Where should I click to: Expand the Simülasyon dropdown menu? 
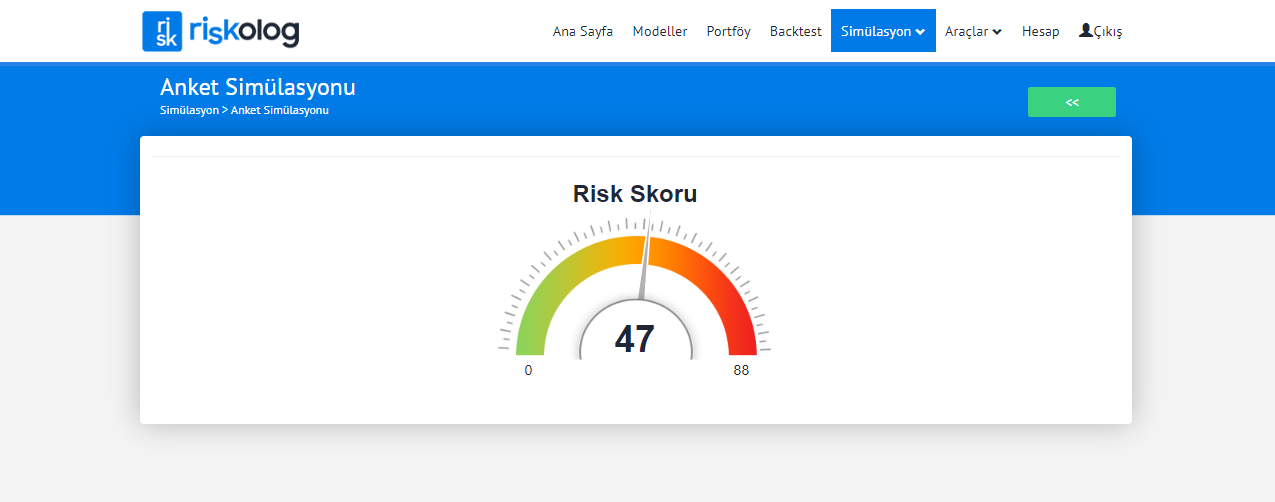coord(877,31)
